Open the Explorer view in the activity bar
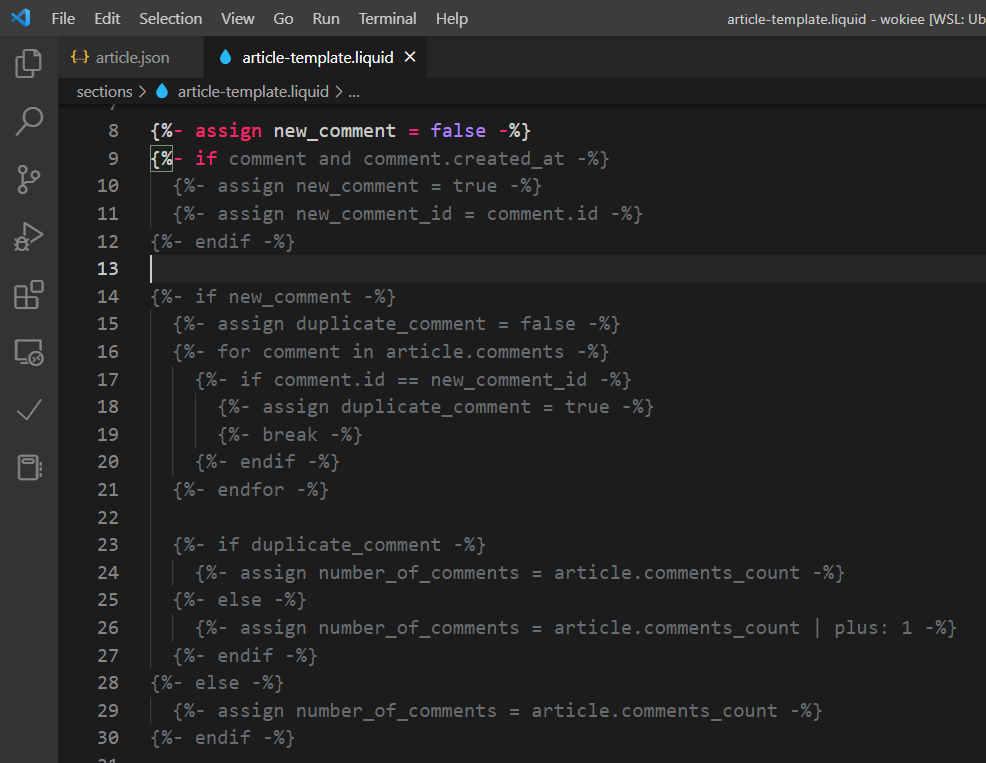Image resolution: width=986 pixels, height=763 pixels. tap(28, 64)
